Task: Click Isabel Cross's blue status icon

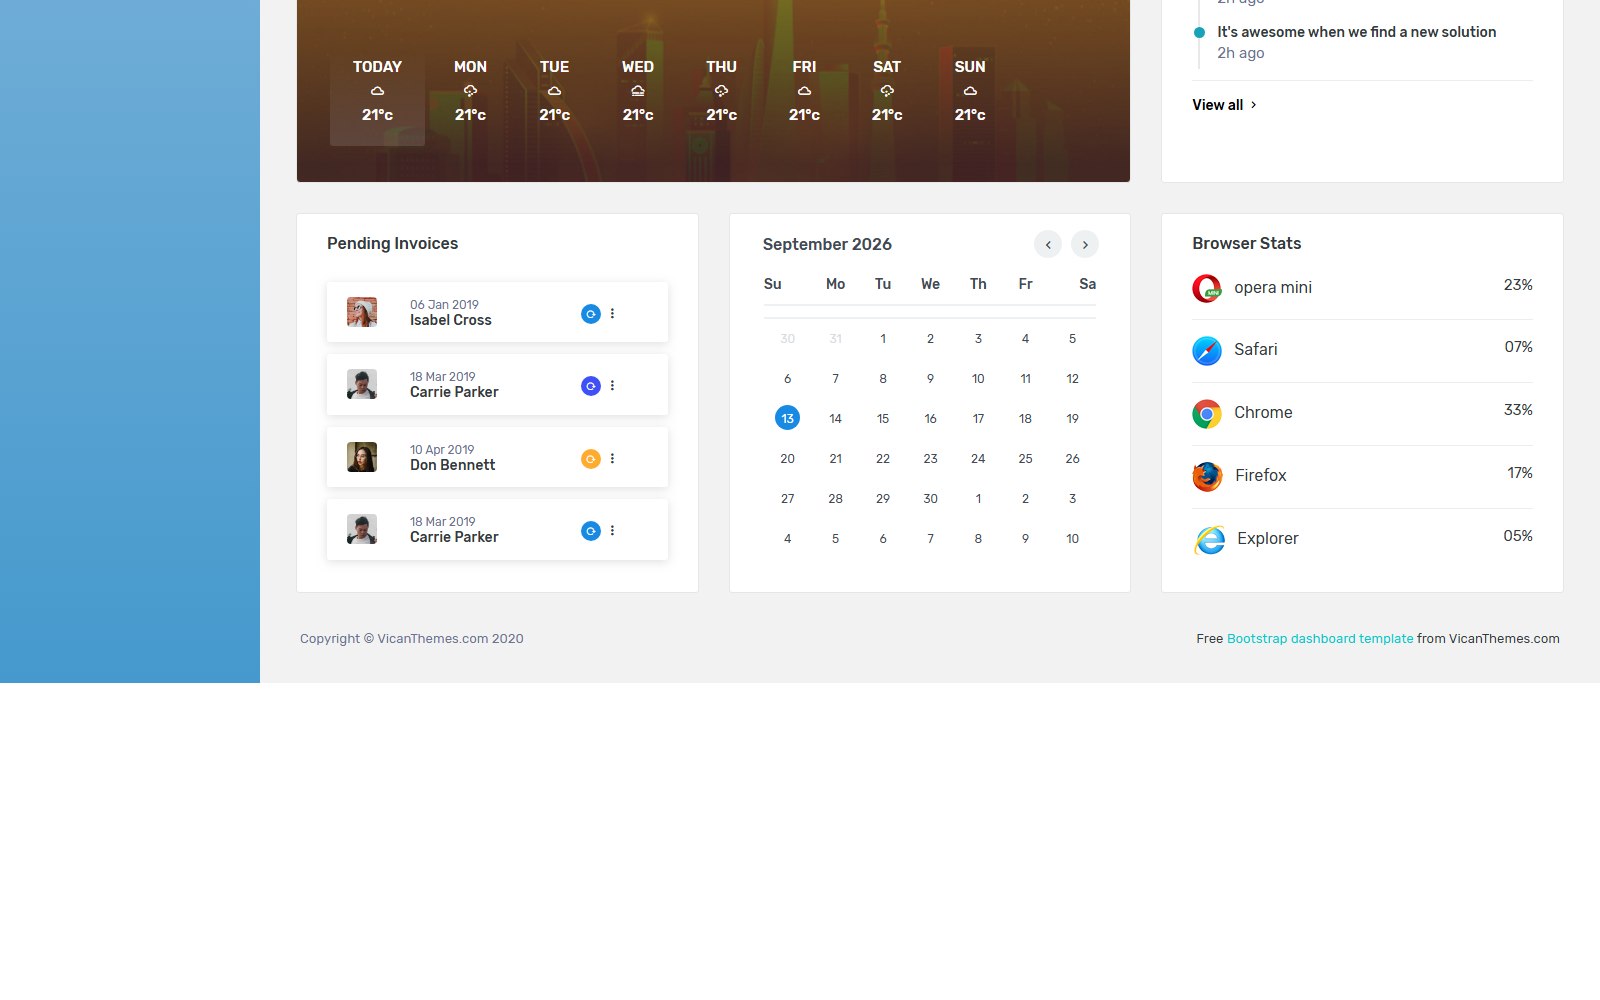Action: (x=591, y=314)
